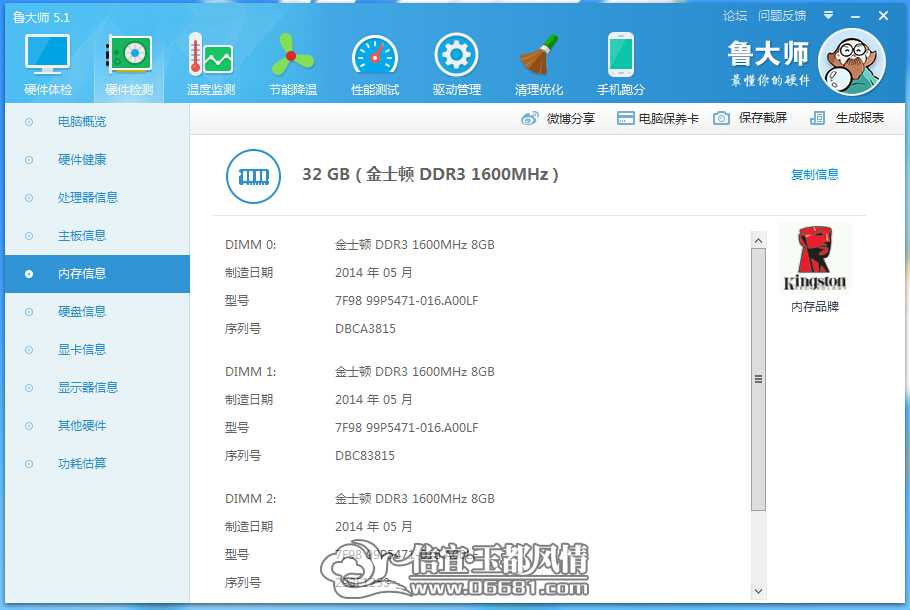
Task: Click 内存品牌 caption under Kingston logo
Action: (815, 306)
